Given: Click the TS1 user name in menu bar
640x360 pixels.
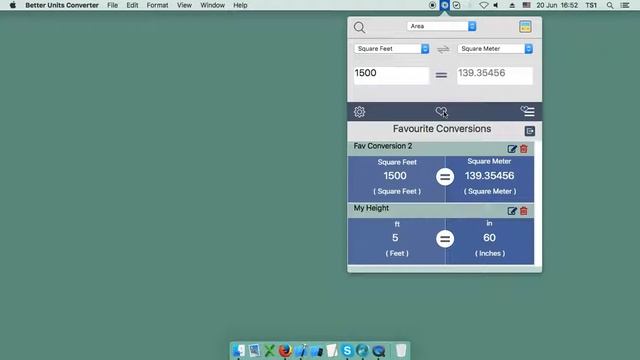Looking at the screenshot, I should tap(591, 5).
